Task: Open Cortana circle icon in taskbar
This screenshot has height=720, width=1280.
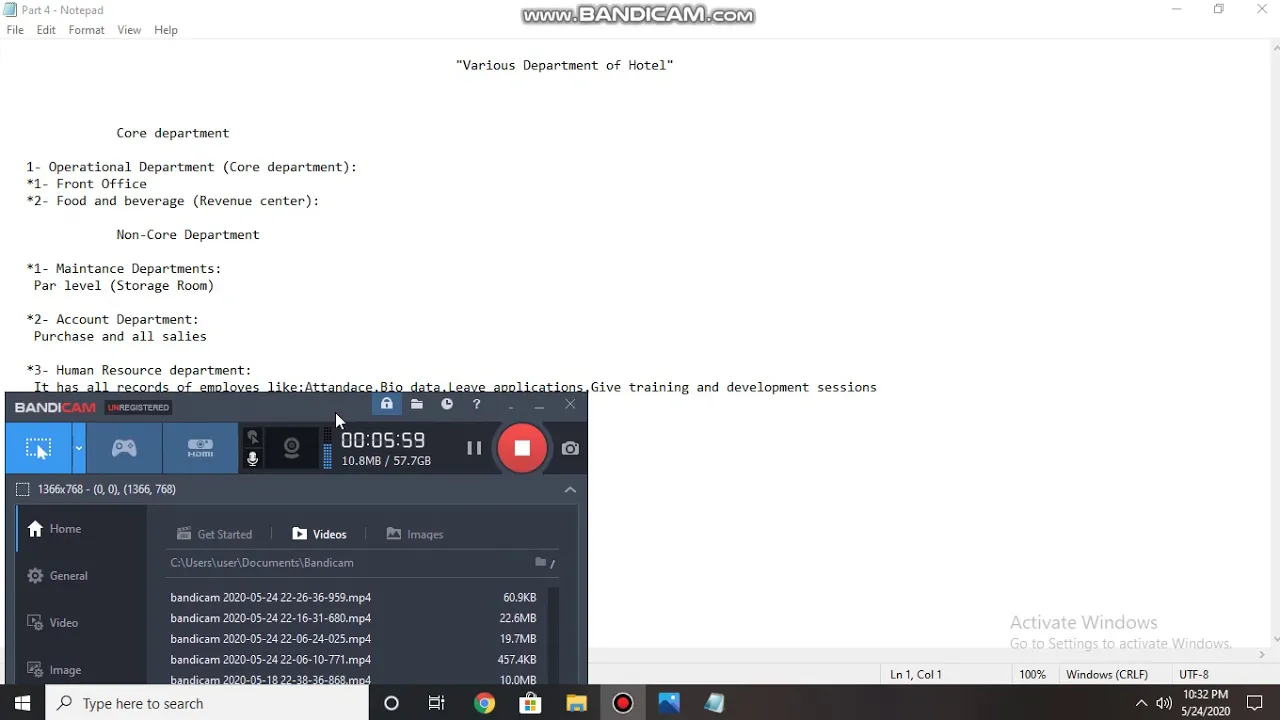Action: (391, 703)
